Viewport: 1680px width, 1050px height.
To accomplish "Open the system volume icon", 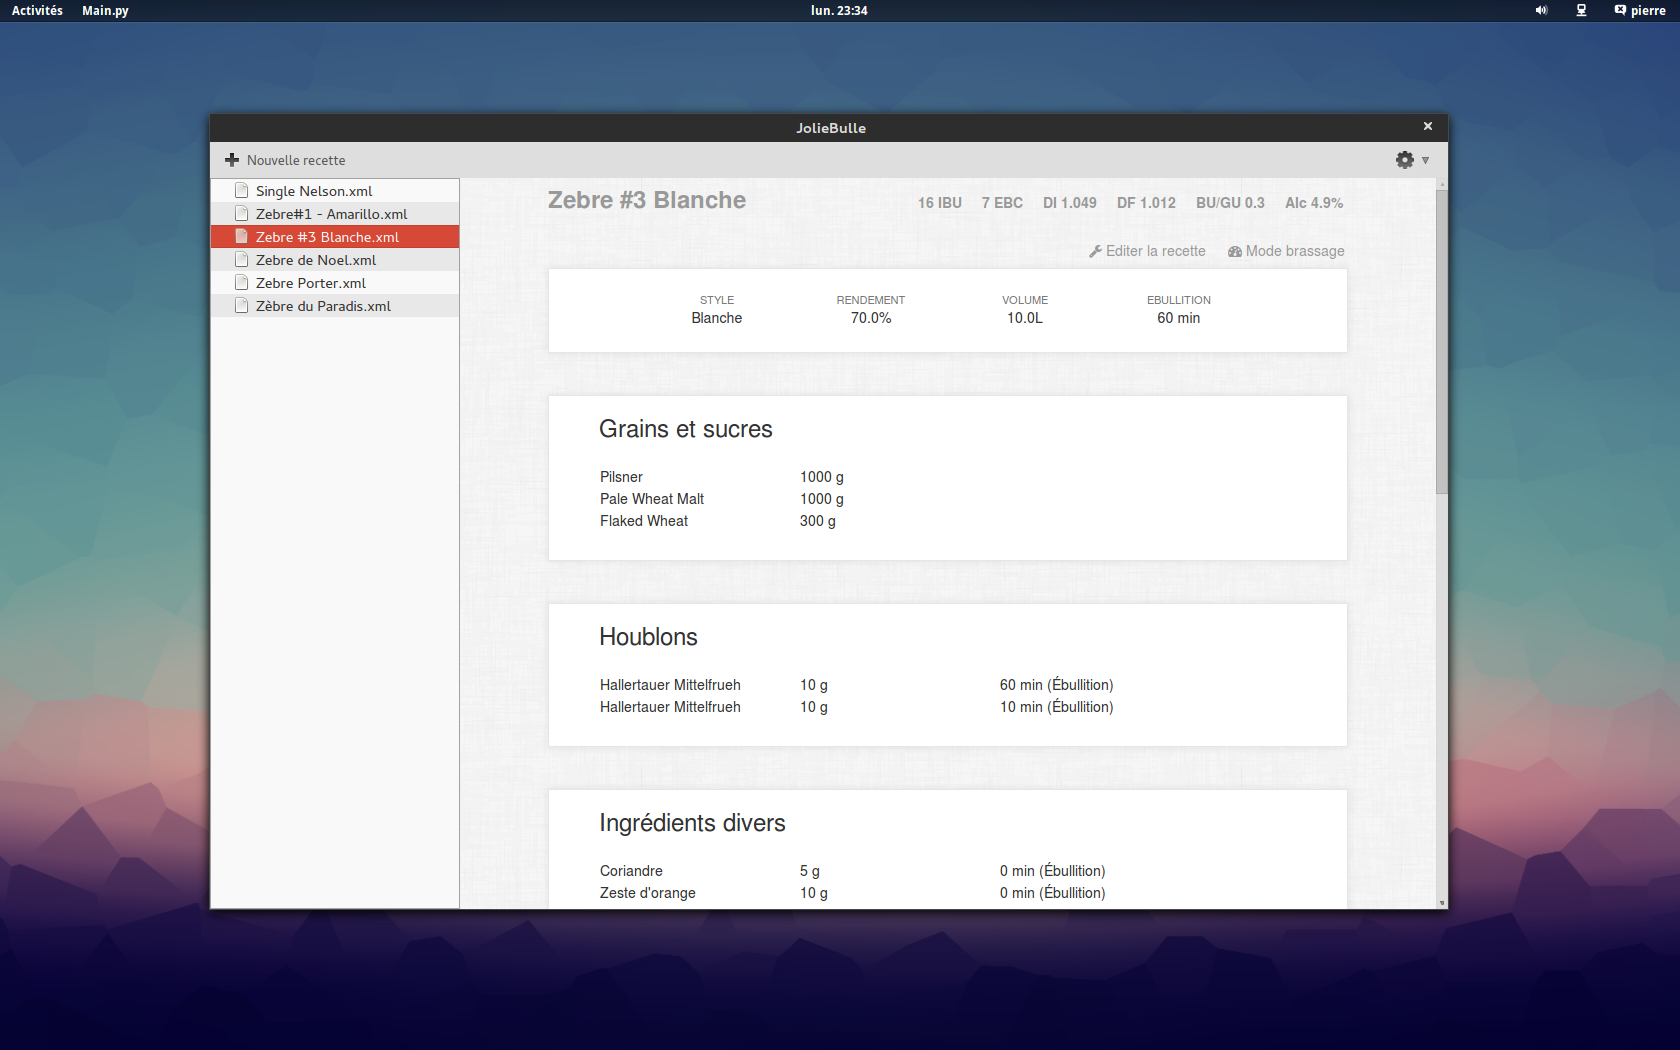I will pos(1541,10).
